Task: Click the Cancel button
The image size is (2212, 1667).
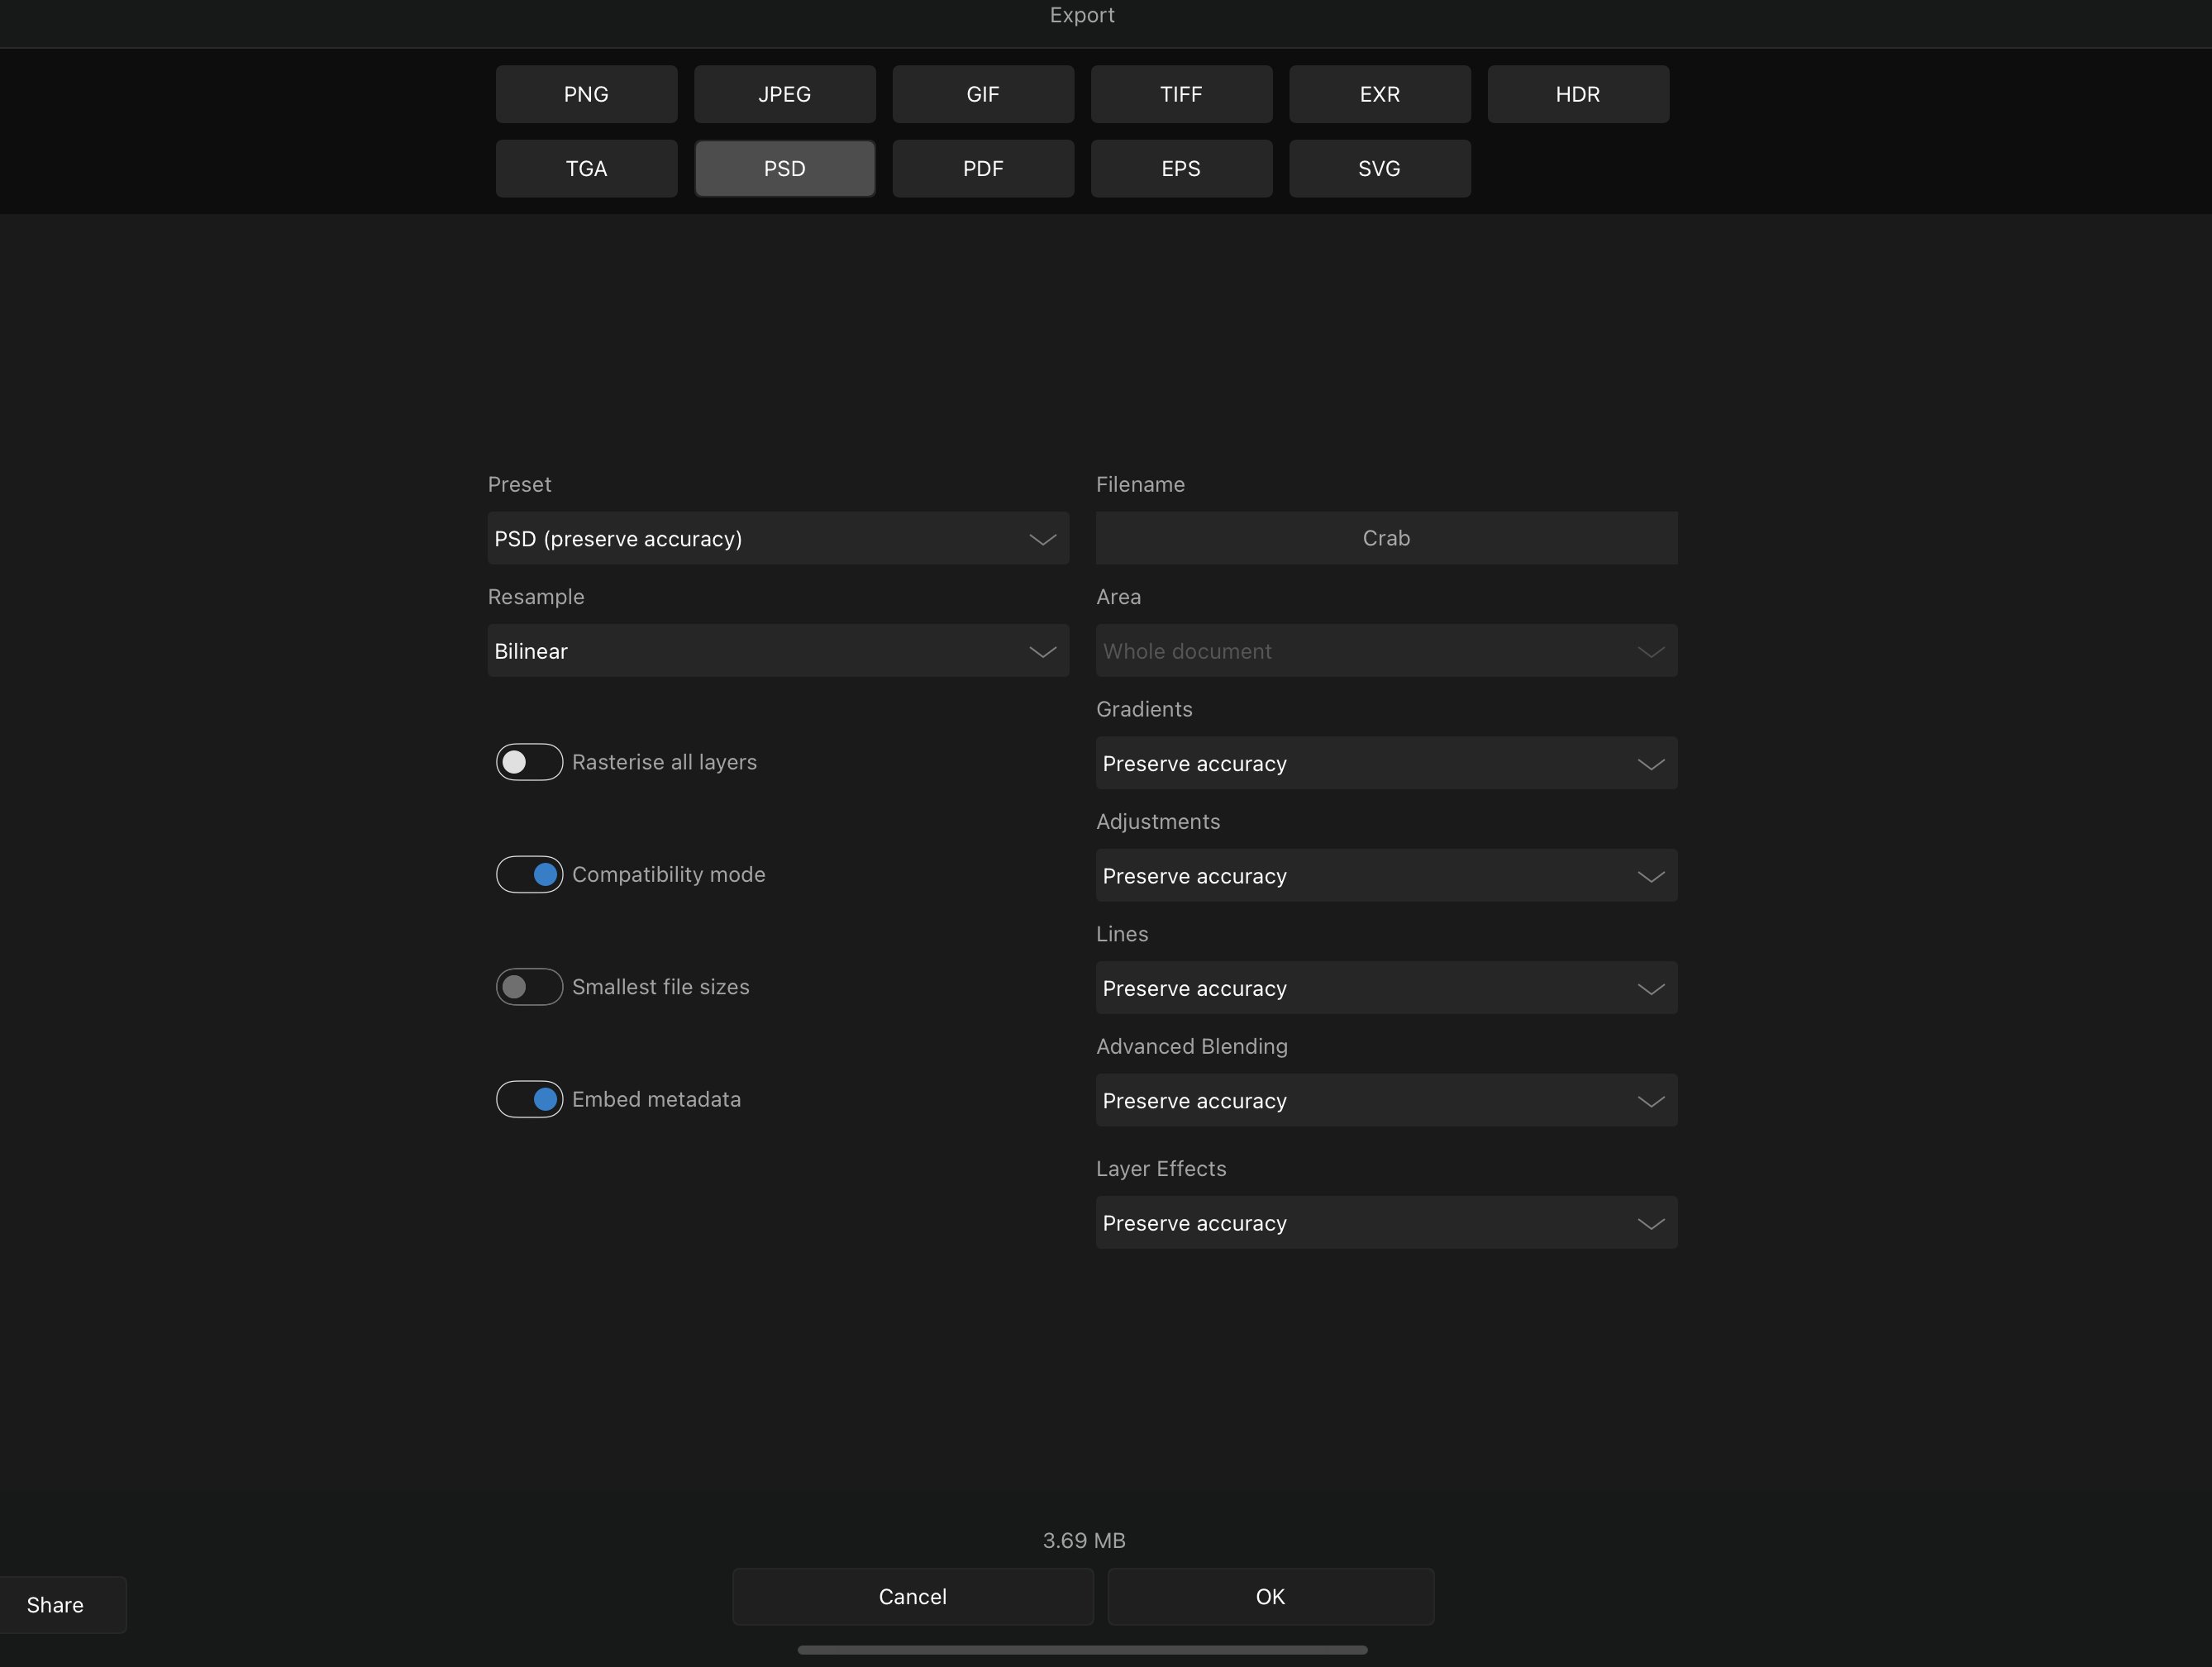Action: point(913,1596)
